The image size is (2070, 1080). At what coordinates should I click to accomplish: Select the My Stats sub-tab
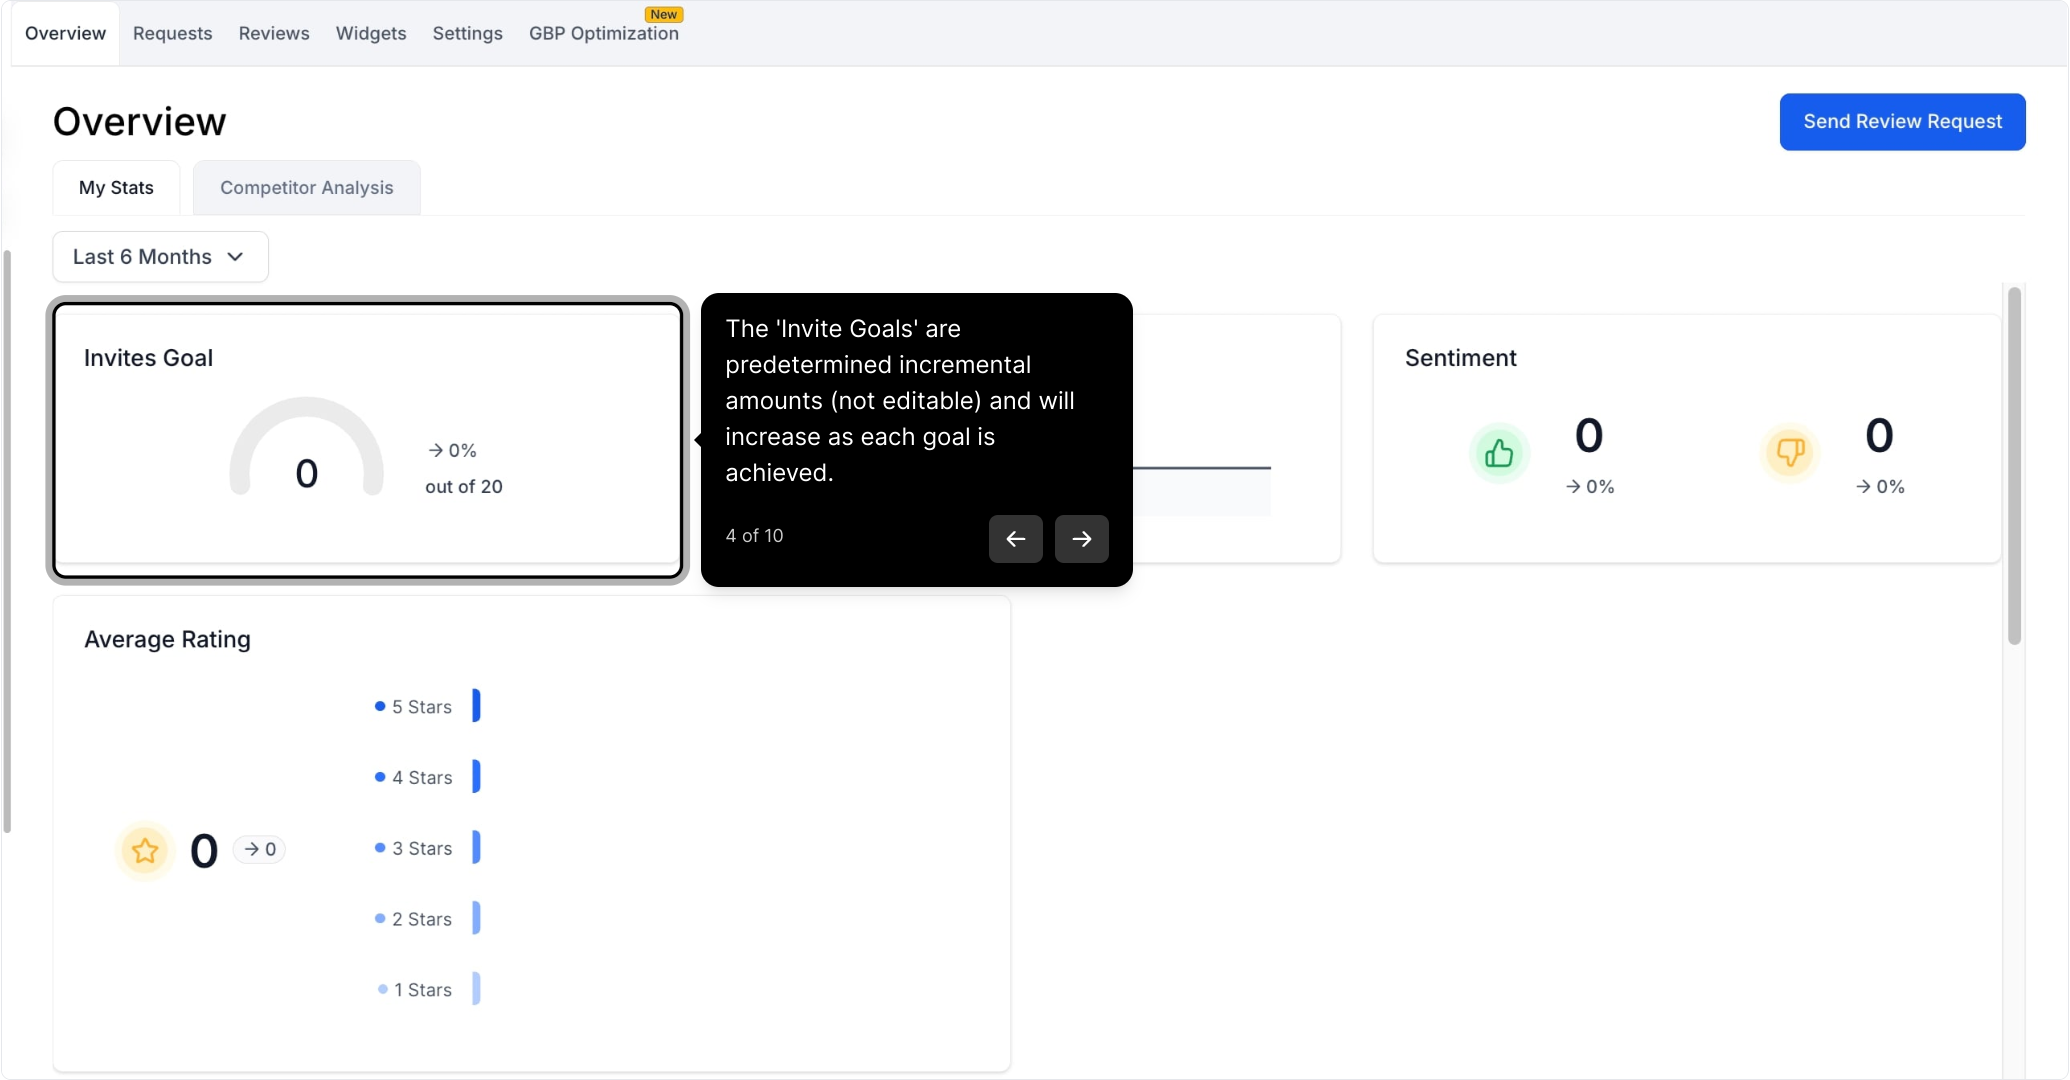point(116,188)
